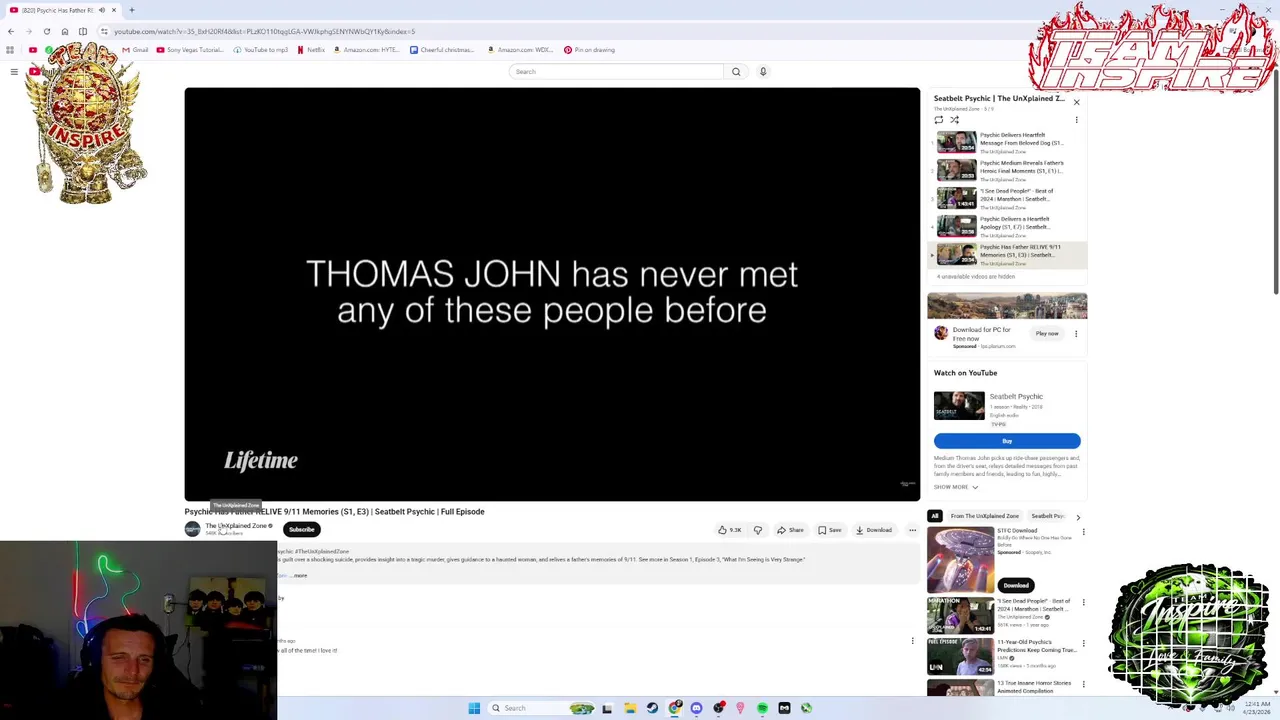Image resolution: width=1280 pixels, height=720 pixels.
Task: Click the STFC Download ad button
Action: pos(1015,585)
